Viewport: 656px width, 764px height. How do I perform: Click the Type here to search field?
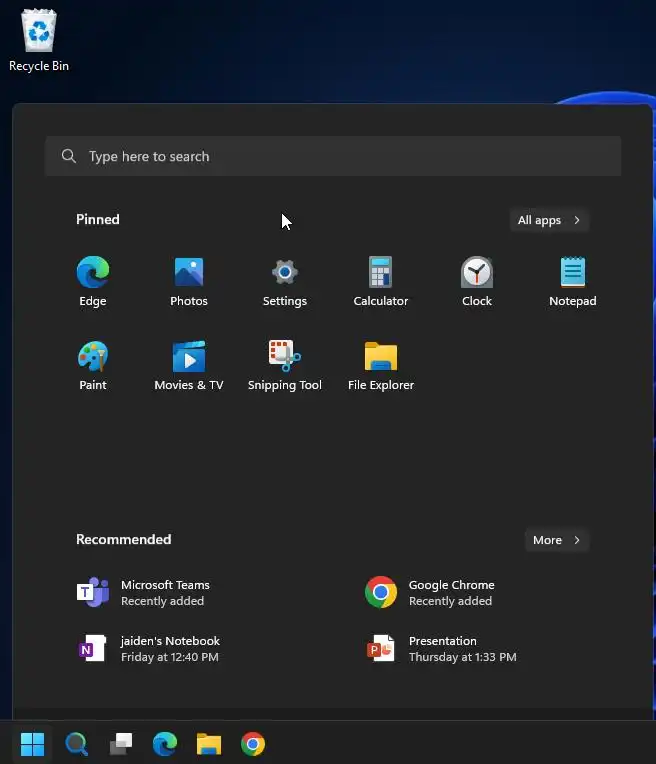tap(333, 156)
